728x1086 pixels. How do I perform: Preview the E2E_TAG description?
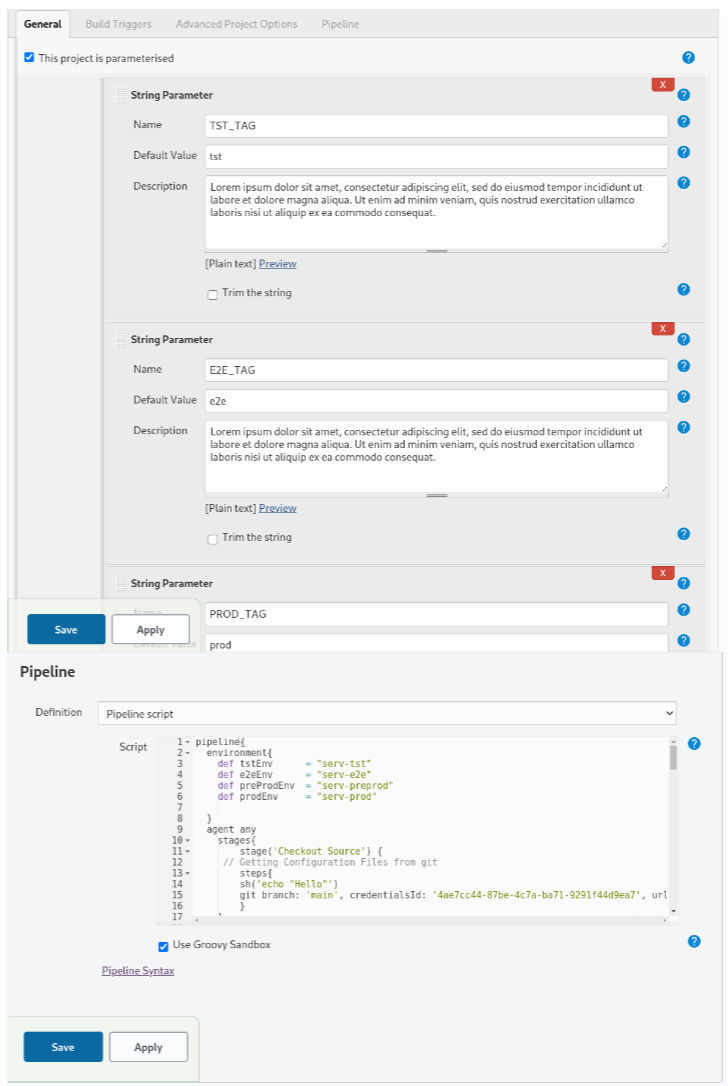point(278,508)
